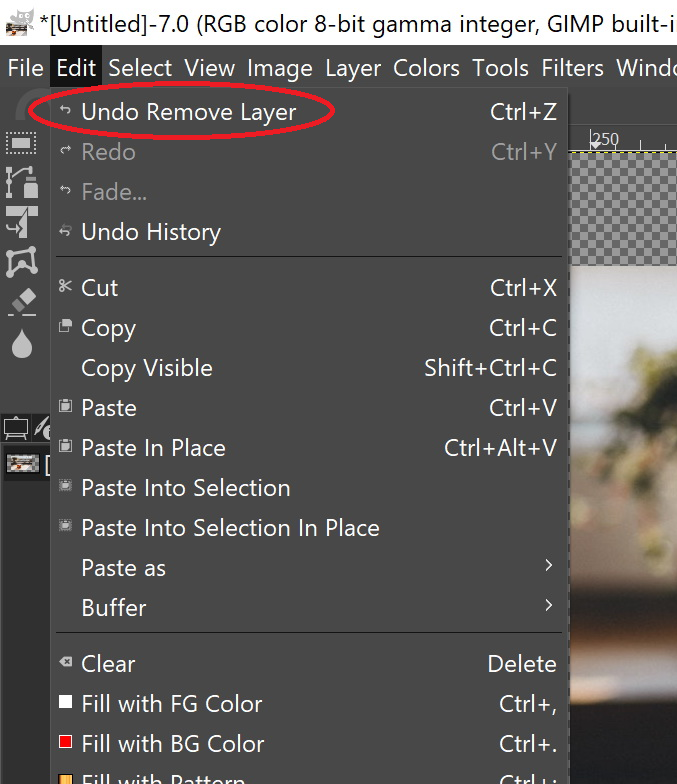Select the Cage Transform tool
677x784 pixels.
[x=21, y=262]
